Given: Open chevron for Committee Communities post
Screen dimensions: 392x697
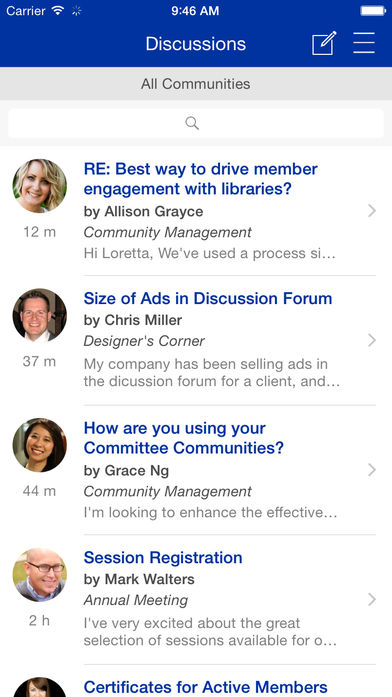Looking at the screenshot, I should tap(372, 470).
